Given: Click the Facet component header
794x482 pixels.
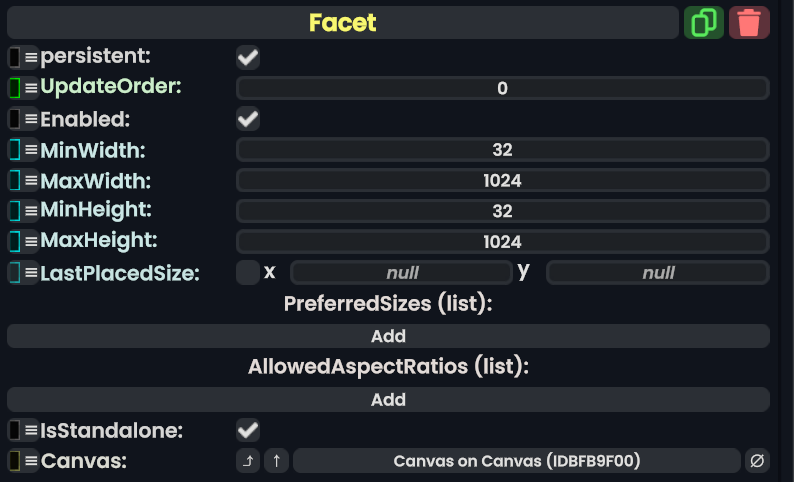Looking at the screenshot, I should [x=343, y=22].
